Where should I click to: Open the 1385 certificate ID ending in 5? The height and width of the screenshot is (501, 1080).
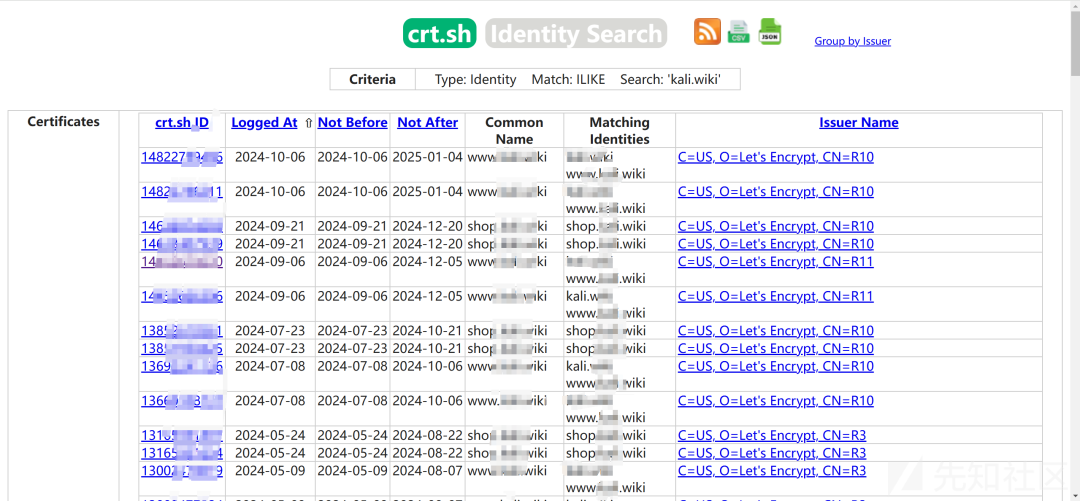pyautogui.click(x=182, y=349)
